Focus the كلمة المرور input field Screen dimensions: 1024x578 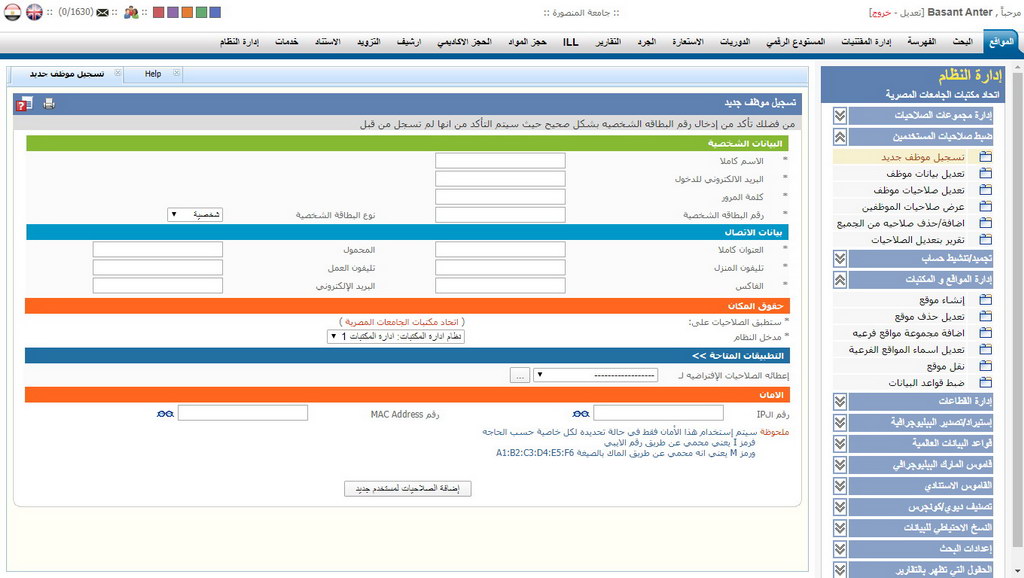tap(500, 197)
